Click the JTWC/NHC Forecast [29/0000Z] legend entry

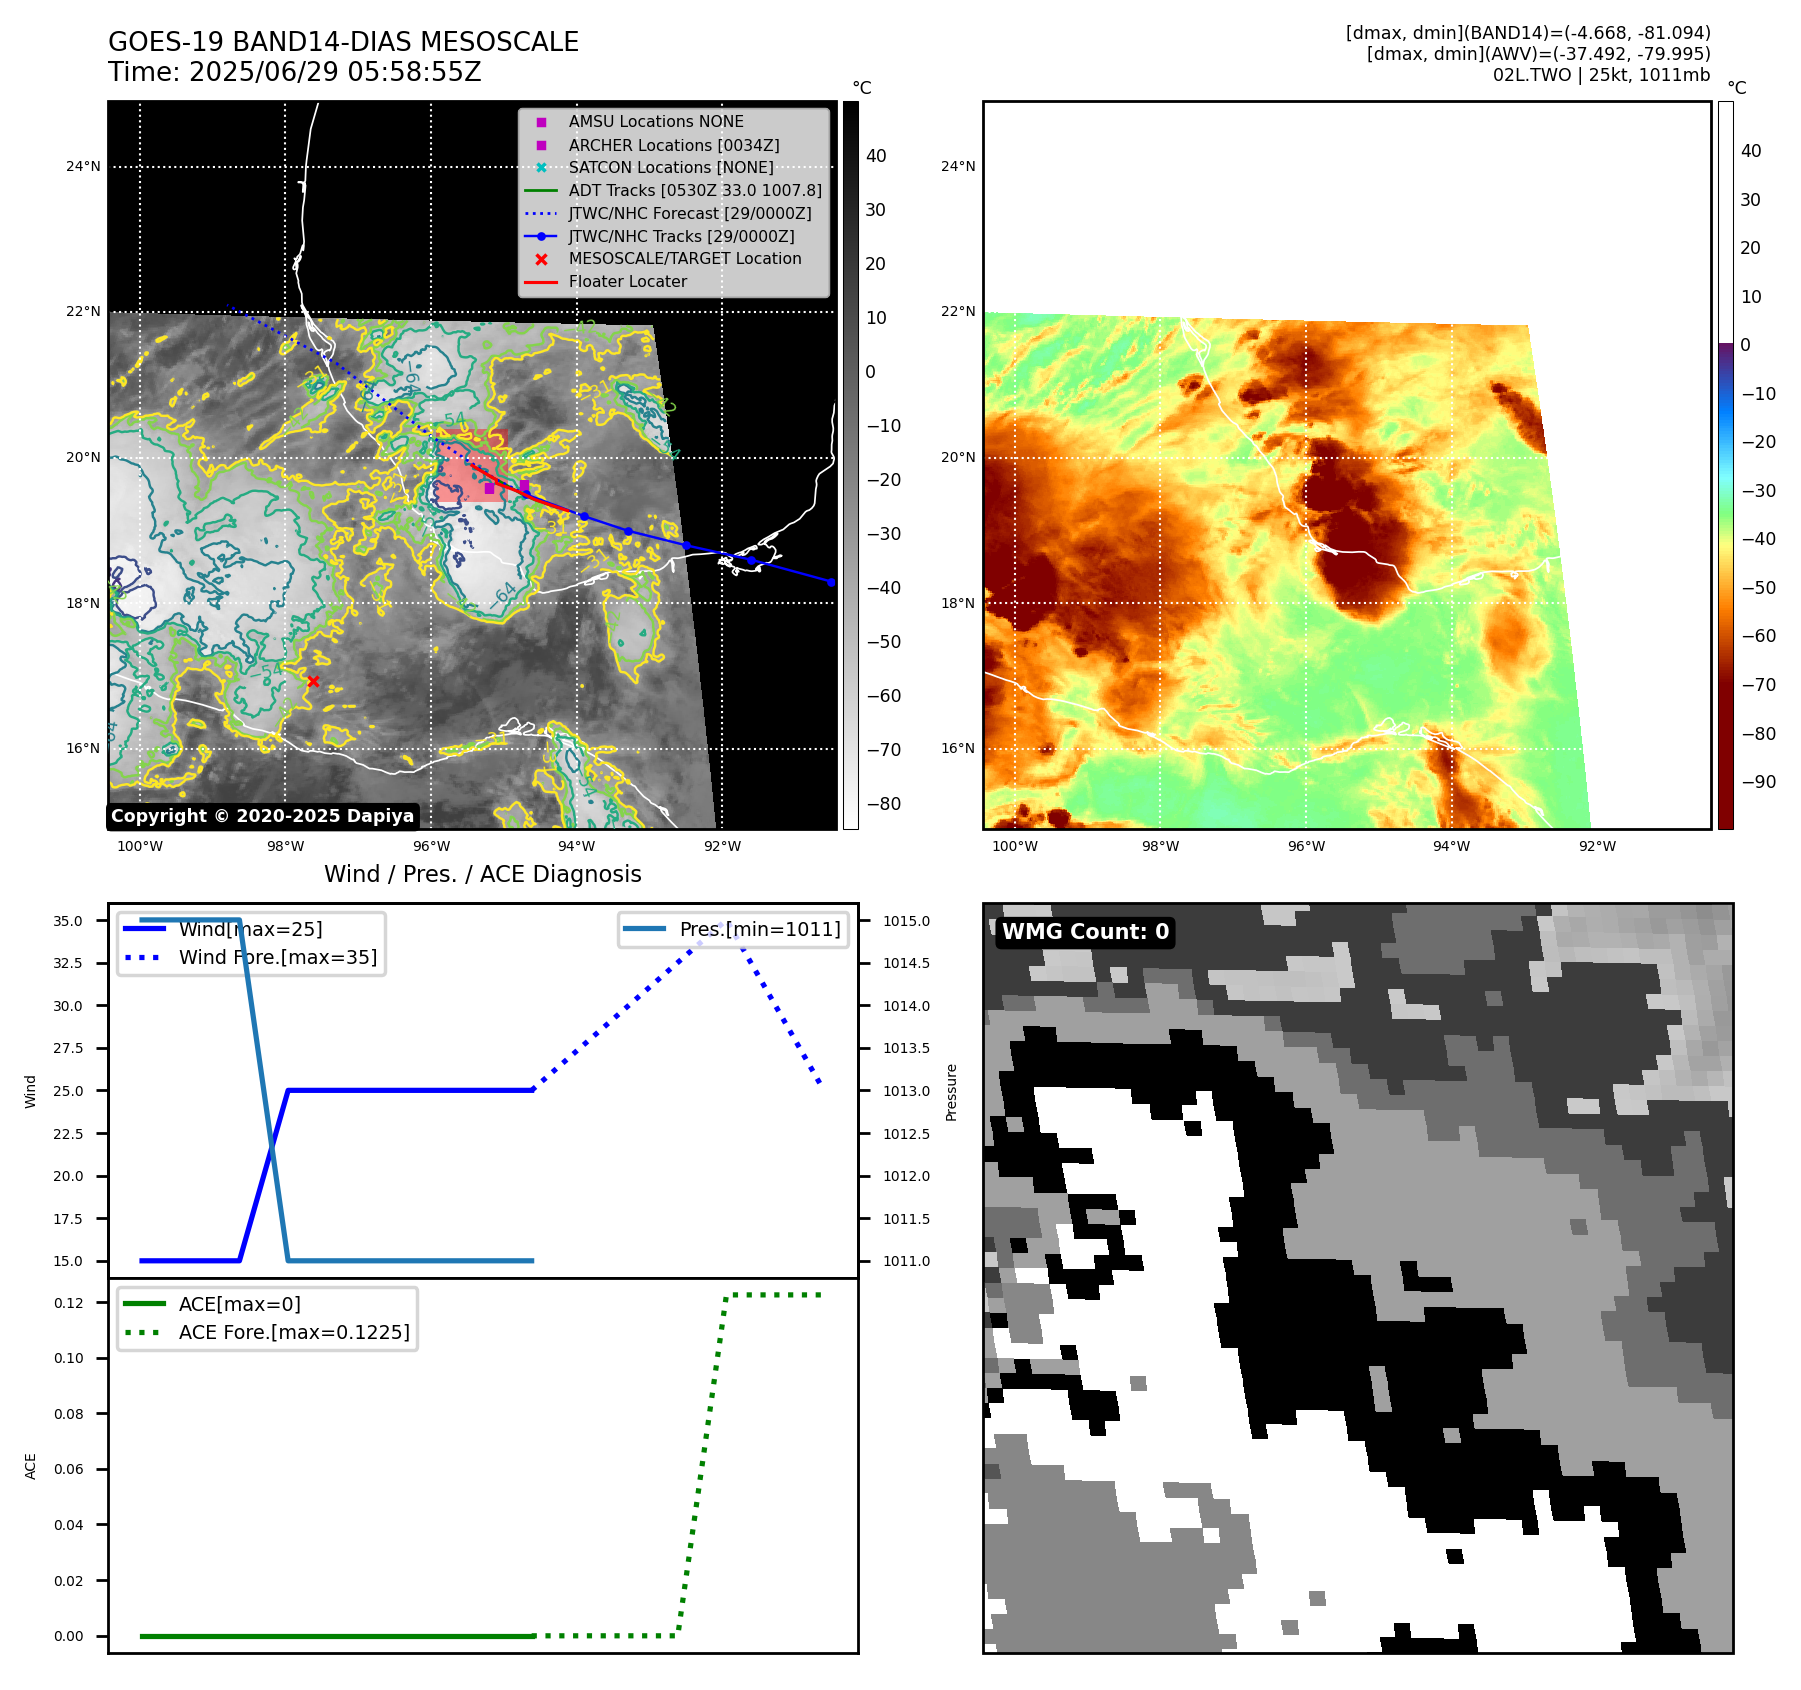tap(690, 214)
